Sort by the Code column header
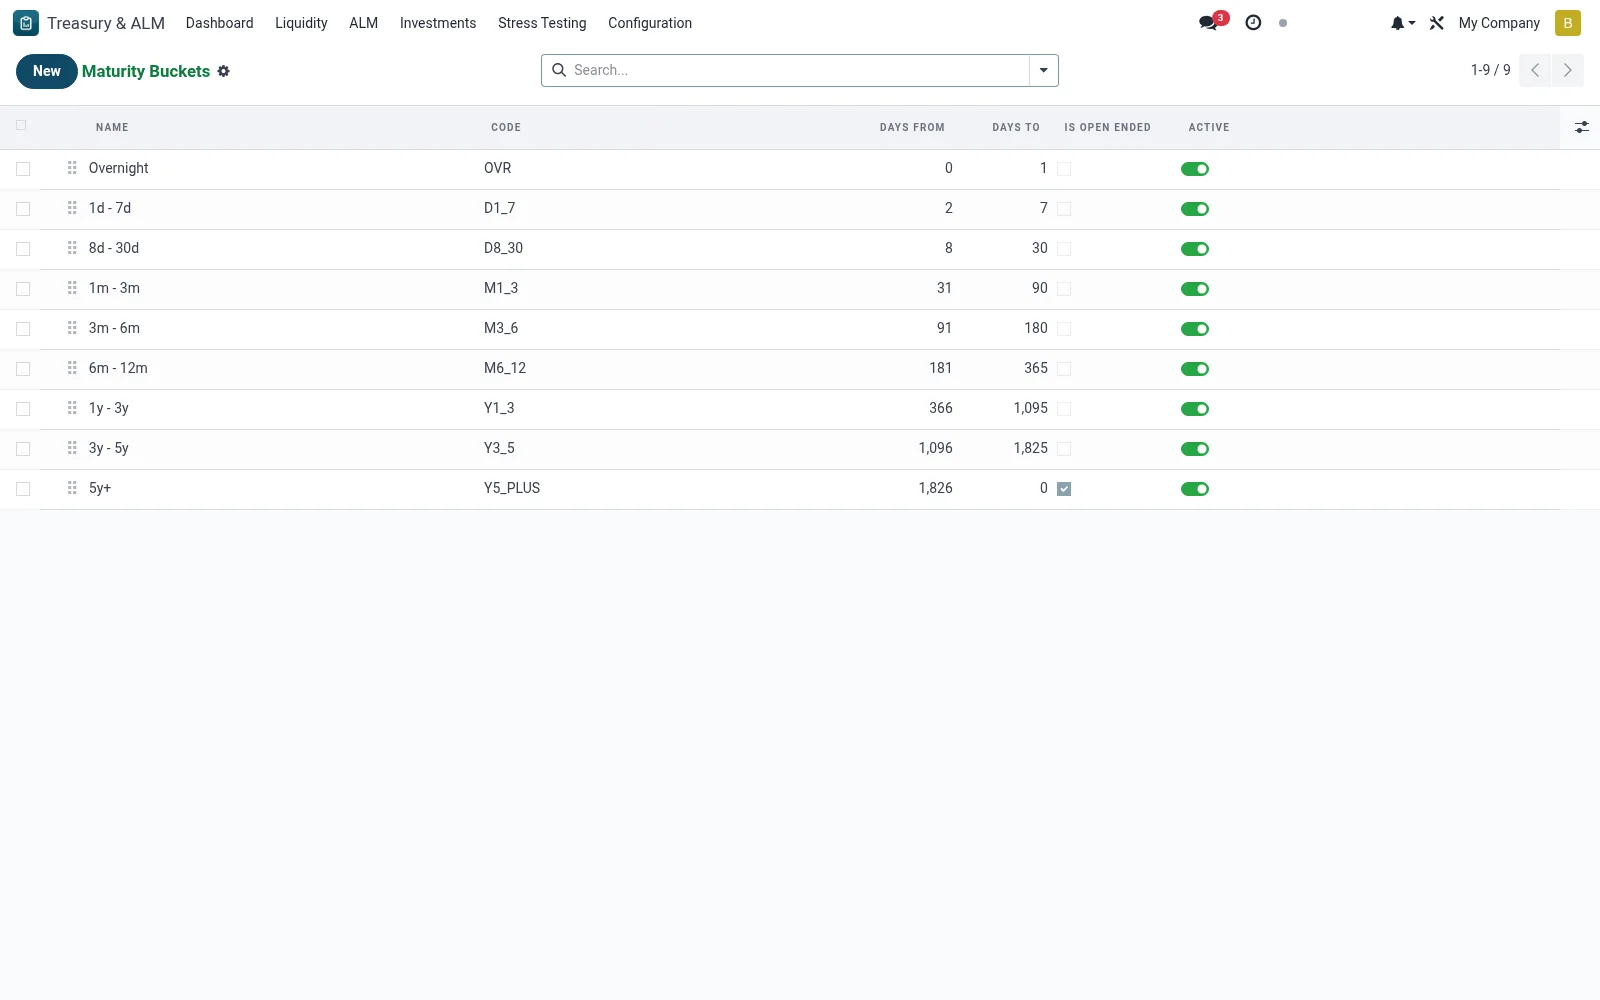Screen dimensions: 1600x1000 [x=506, y=127]
